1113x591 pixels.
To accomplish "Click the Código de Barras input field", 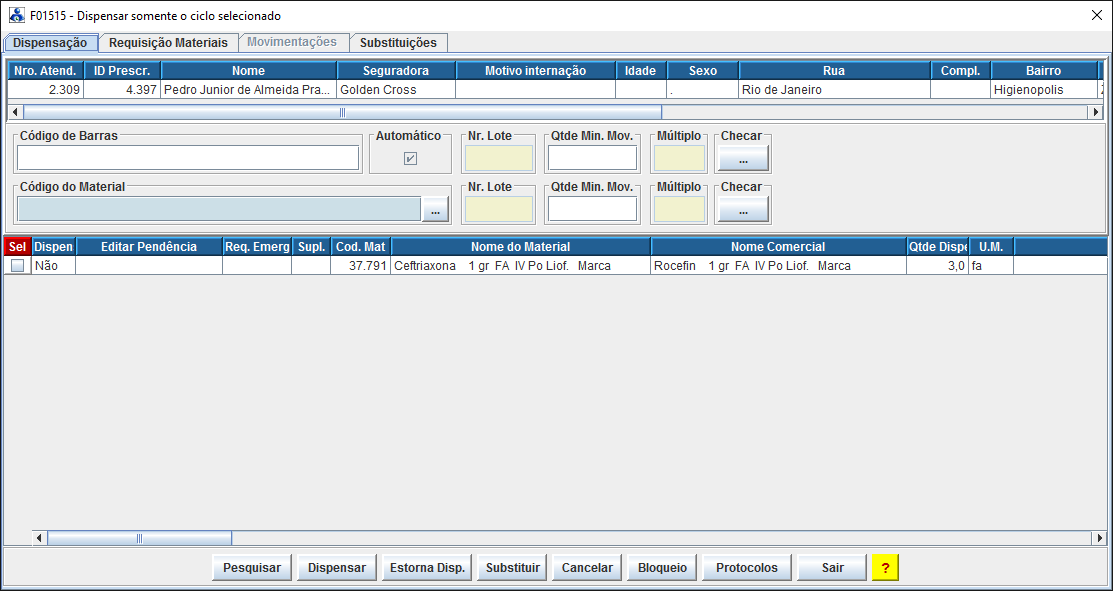I will point(188,158).
